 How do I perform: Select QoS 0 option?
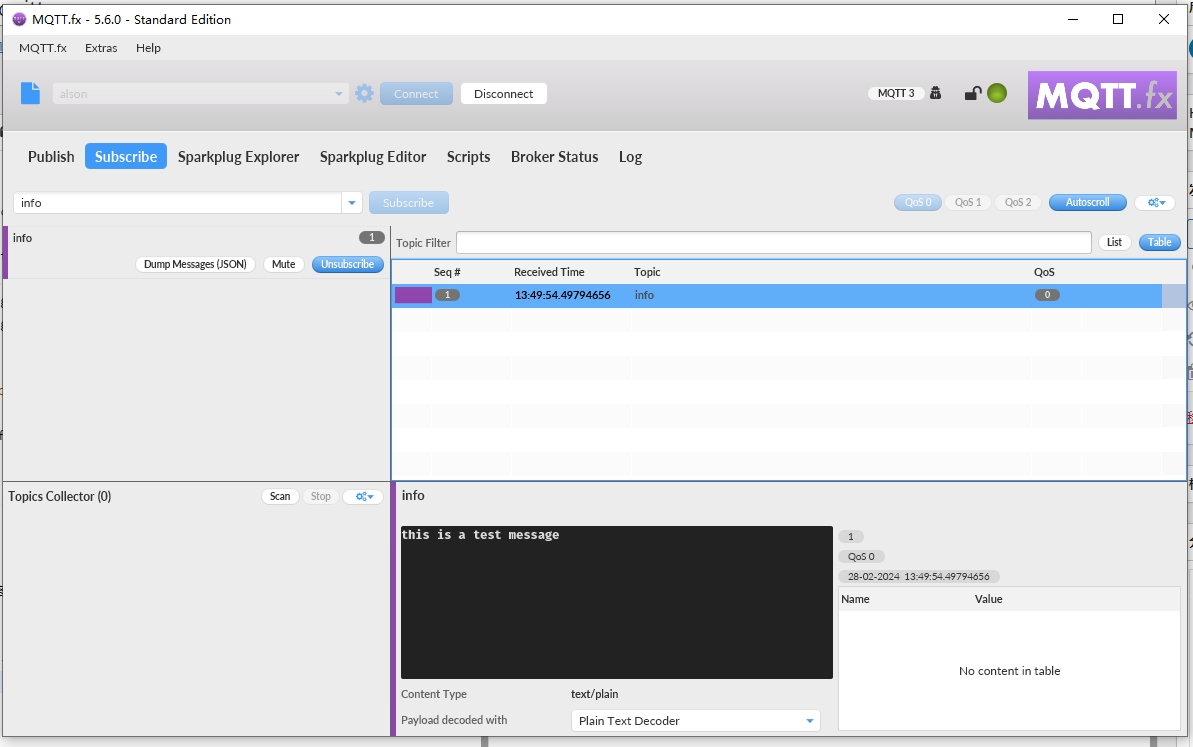(x=918, y=202)
